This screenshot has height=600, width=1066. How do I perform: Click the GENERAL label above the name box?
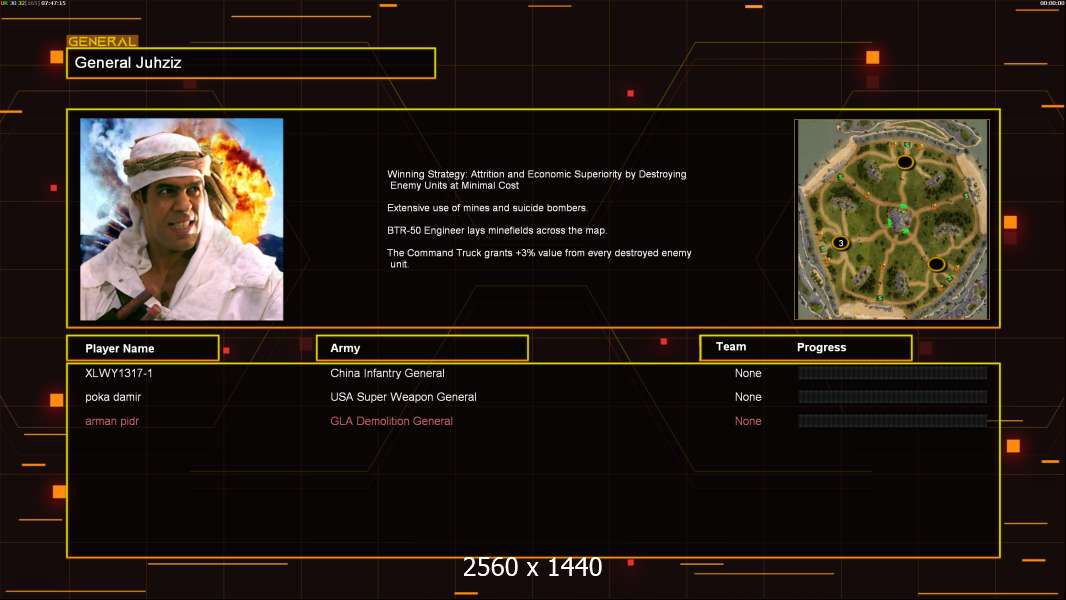(103, 41)
